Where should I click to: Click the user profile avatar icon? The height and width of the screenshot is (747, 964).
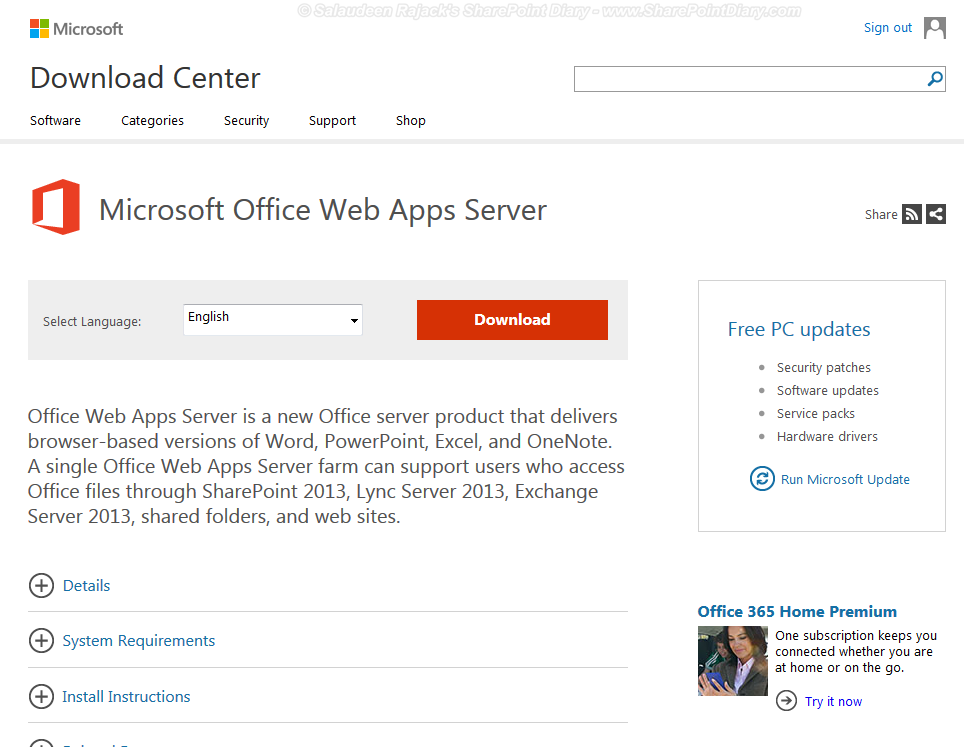(934, 28)
